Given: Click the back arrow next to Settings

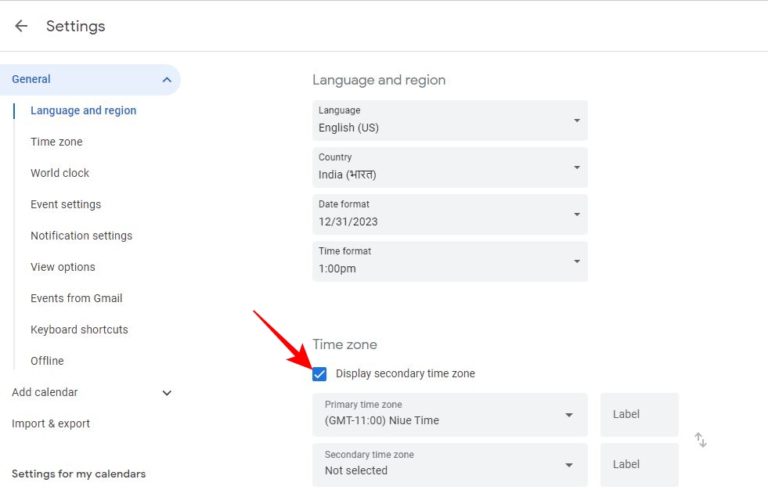Looking at the screenshot, I should click(21, 26).
